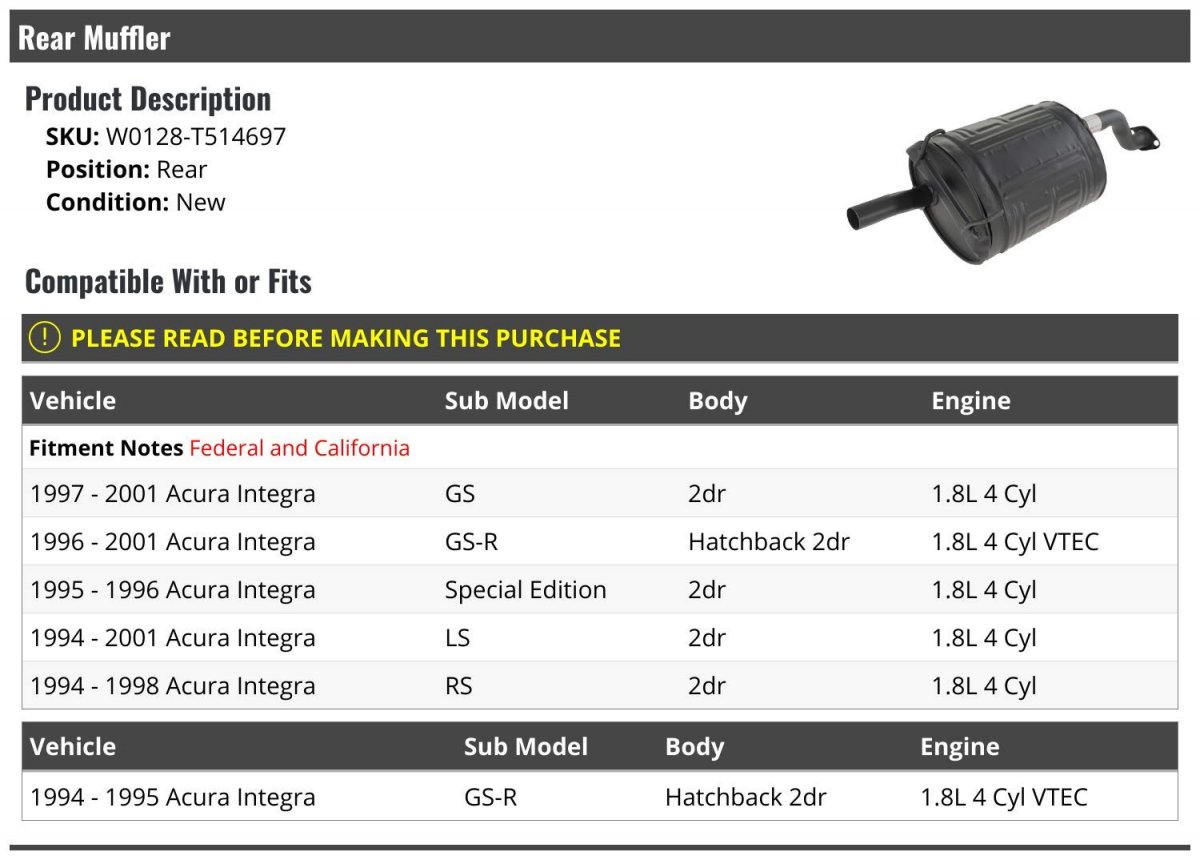Image resolution: width=1200 pixels, height=860 pixels.
Task: Select the 1.8L 4 Cyl VTEC cell for 1996 - 2001
Action: 1015,542
